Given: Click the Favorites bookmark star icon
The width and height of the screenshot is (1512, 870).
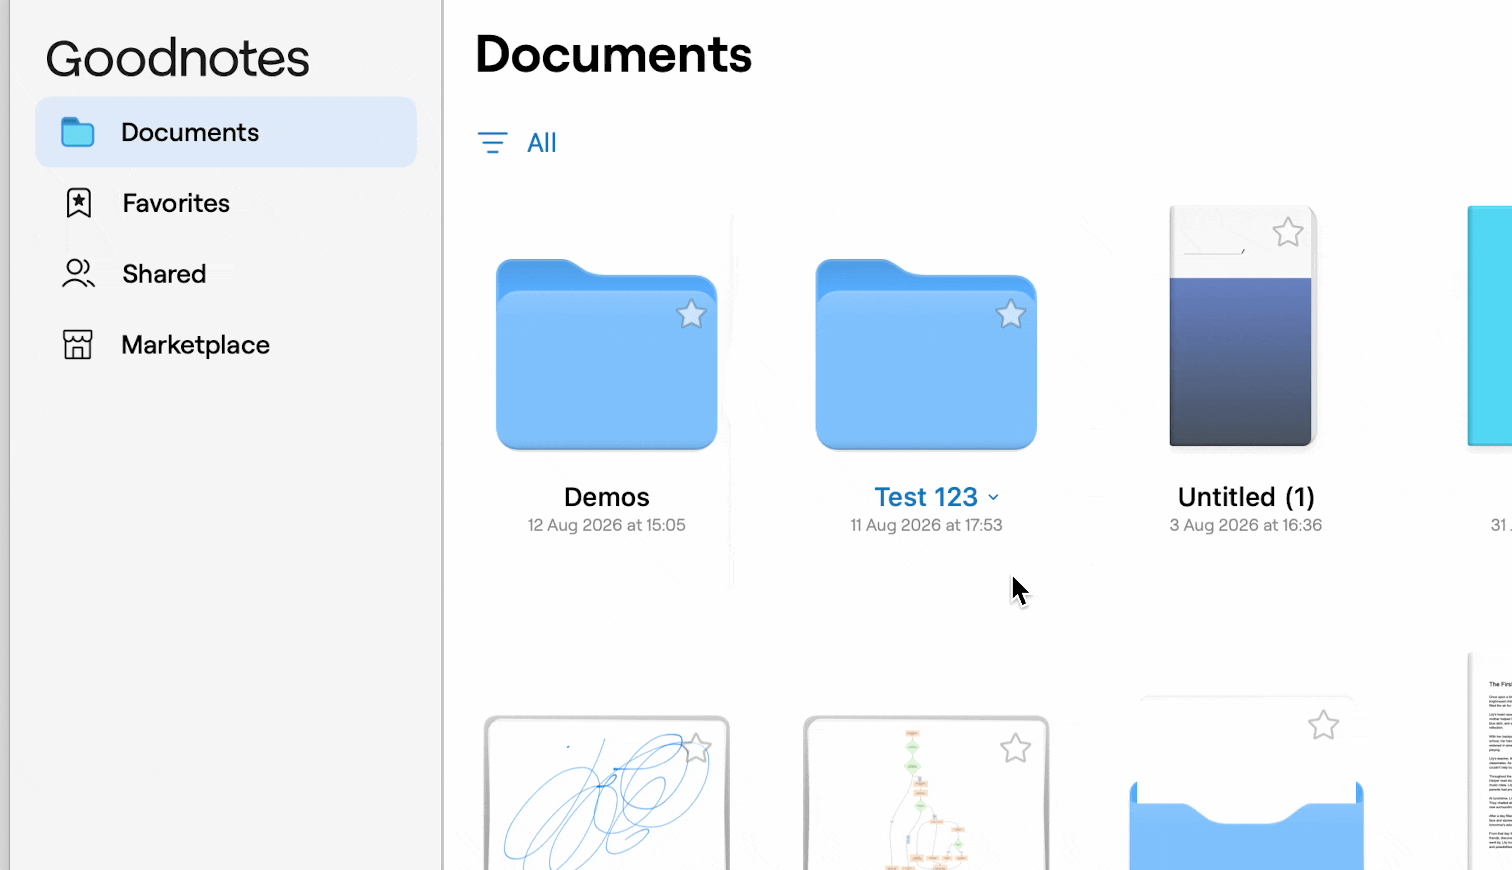Looking at the screenshot, I should click(78, 203).
